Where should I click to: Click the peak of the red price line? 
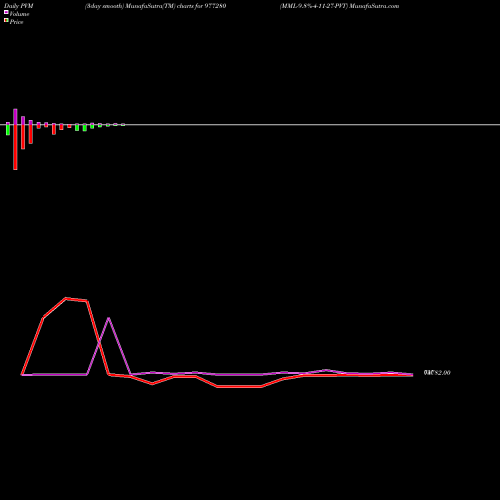pos(66,298)
